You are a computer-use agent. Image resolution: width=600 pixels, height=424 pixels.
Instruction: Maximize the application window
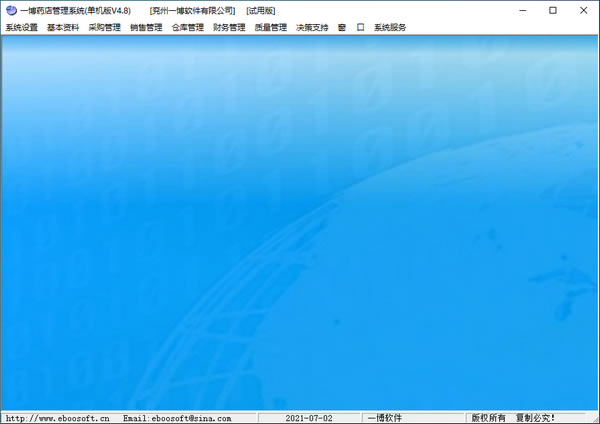(x=553, y=10)
